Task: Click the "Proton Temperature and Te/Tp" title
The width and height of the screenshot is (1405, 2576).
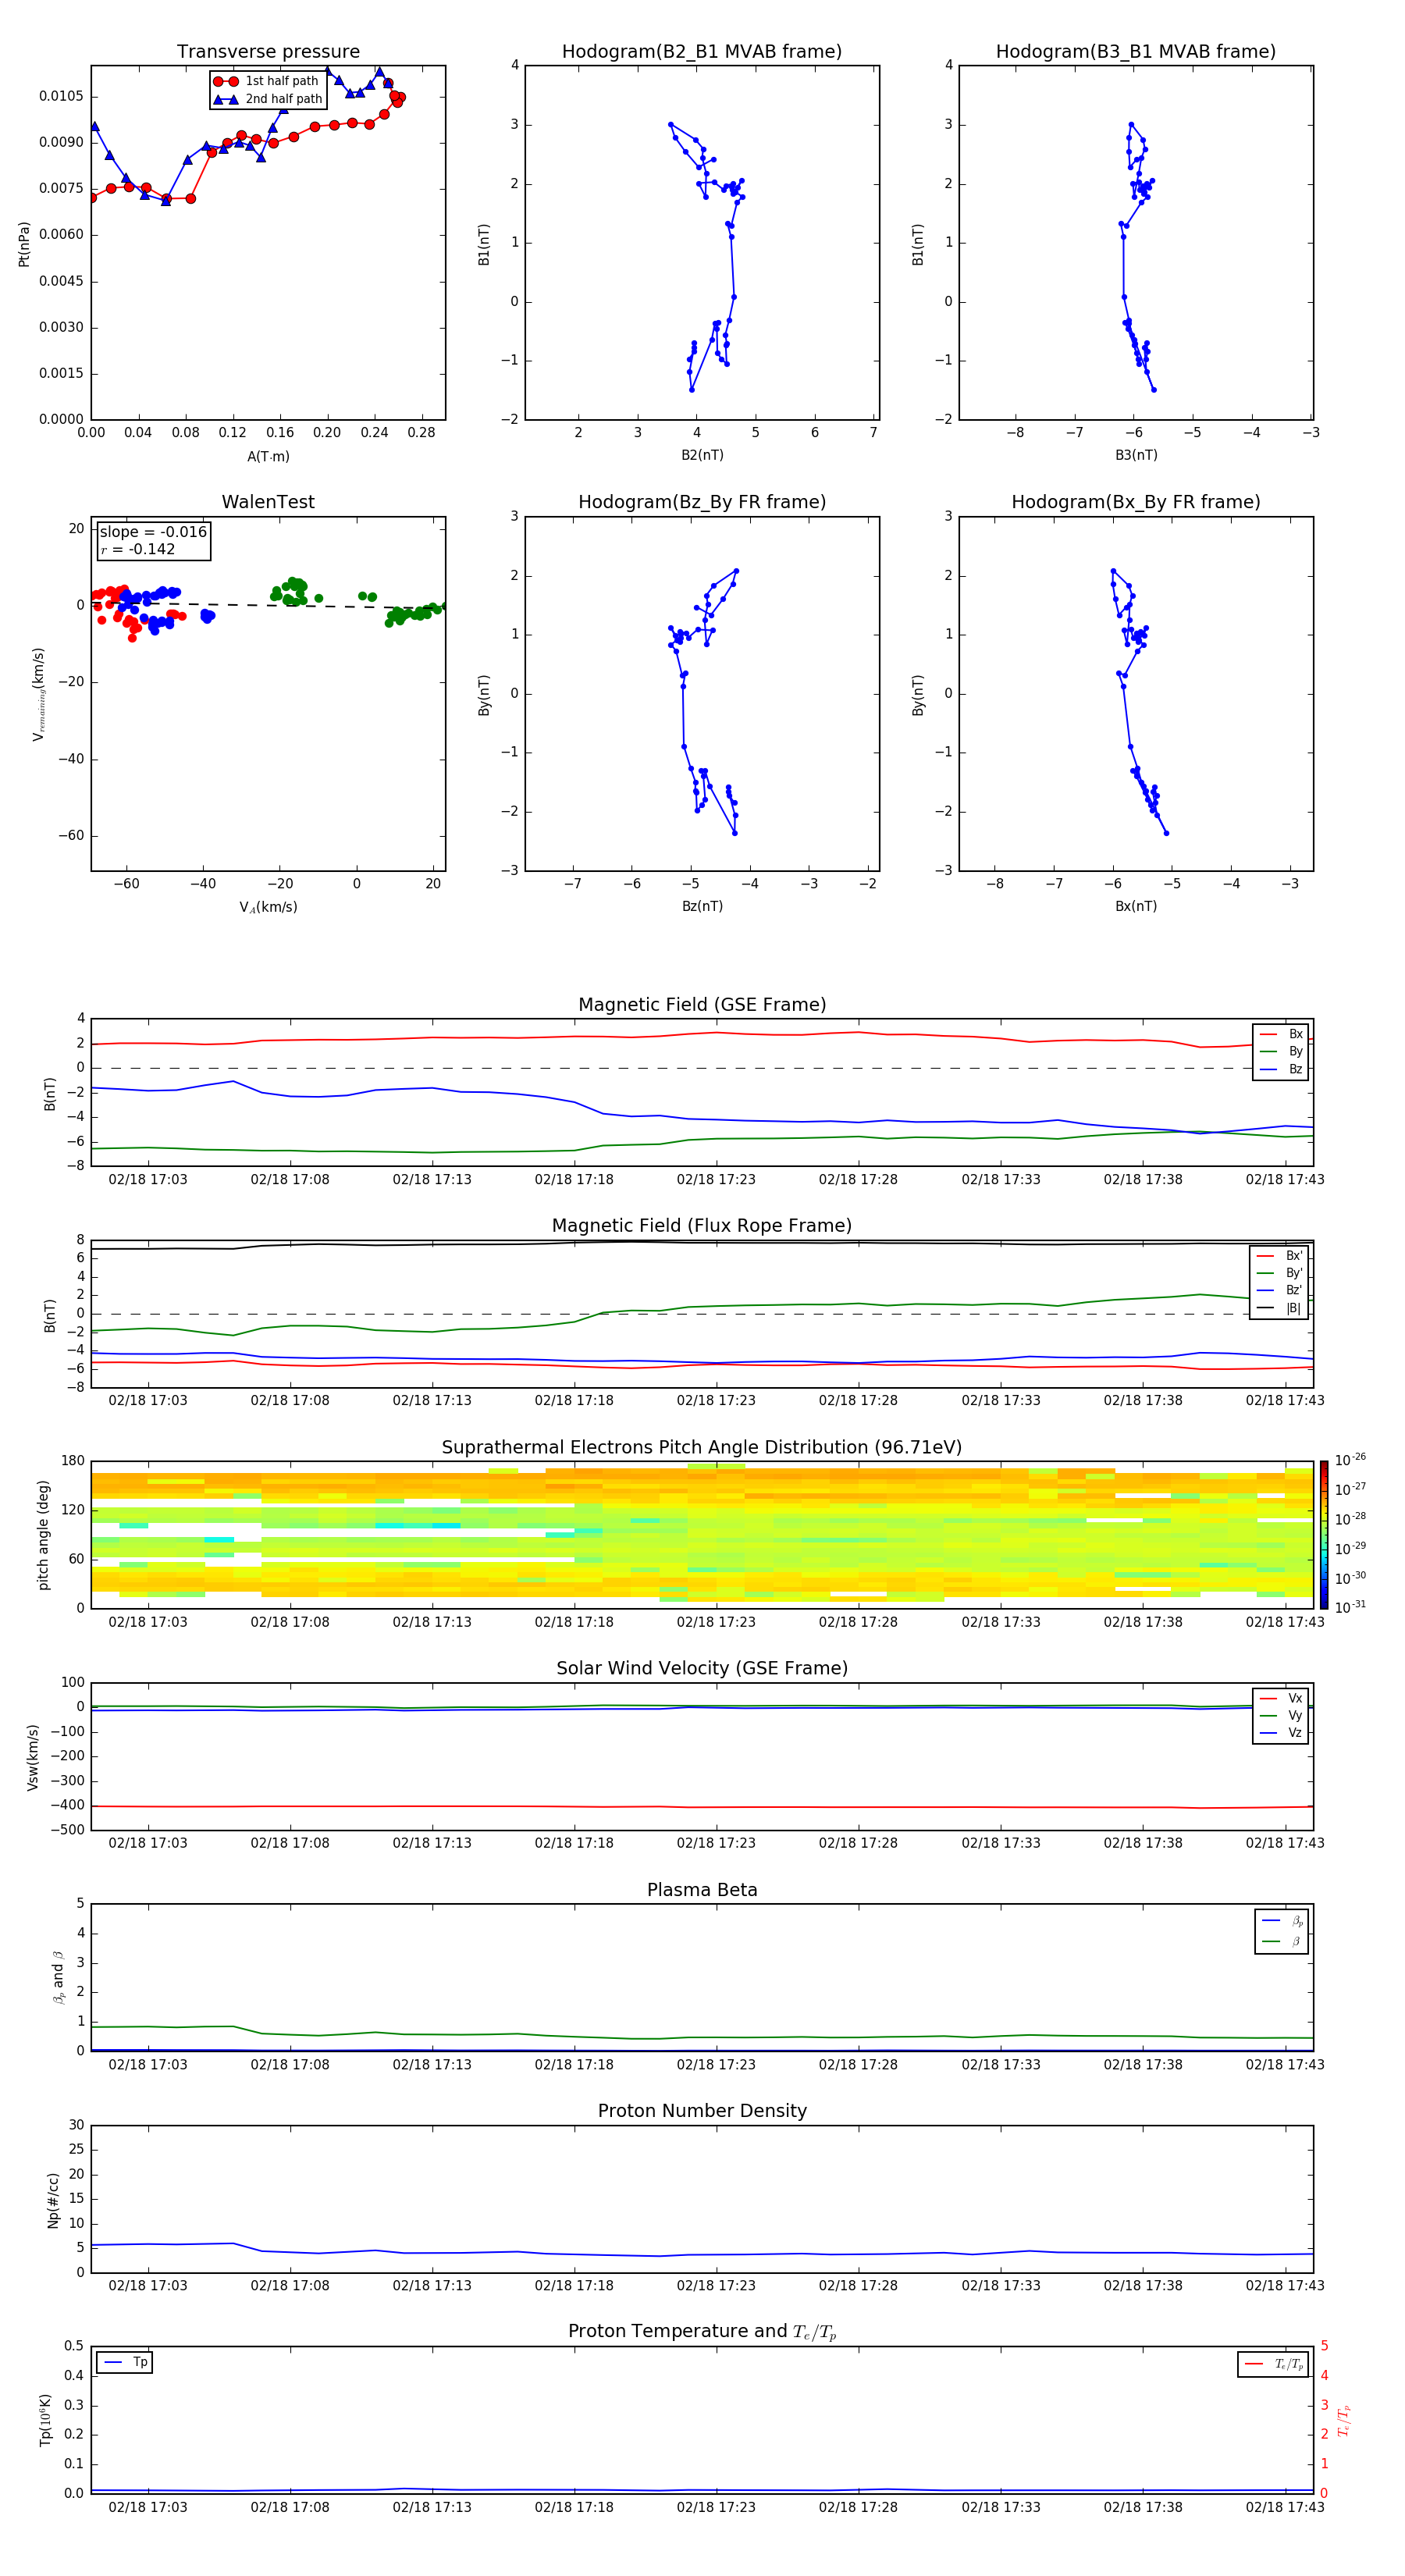Action: [702, 2332]
